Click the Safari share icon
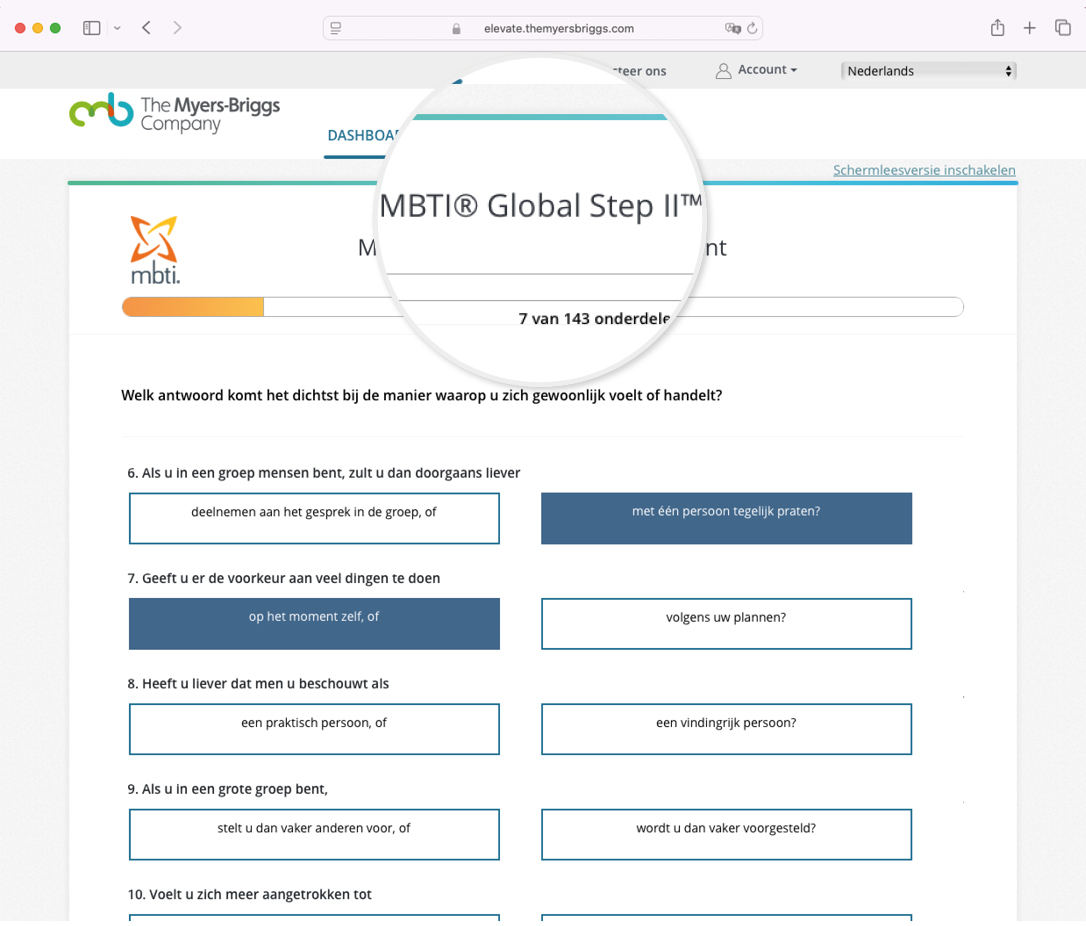The width and height of the screenshot is (1086, 926). click(x=997, y=28)
